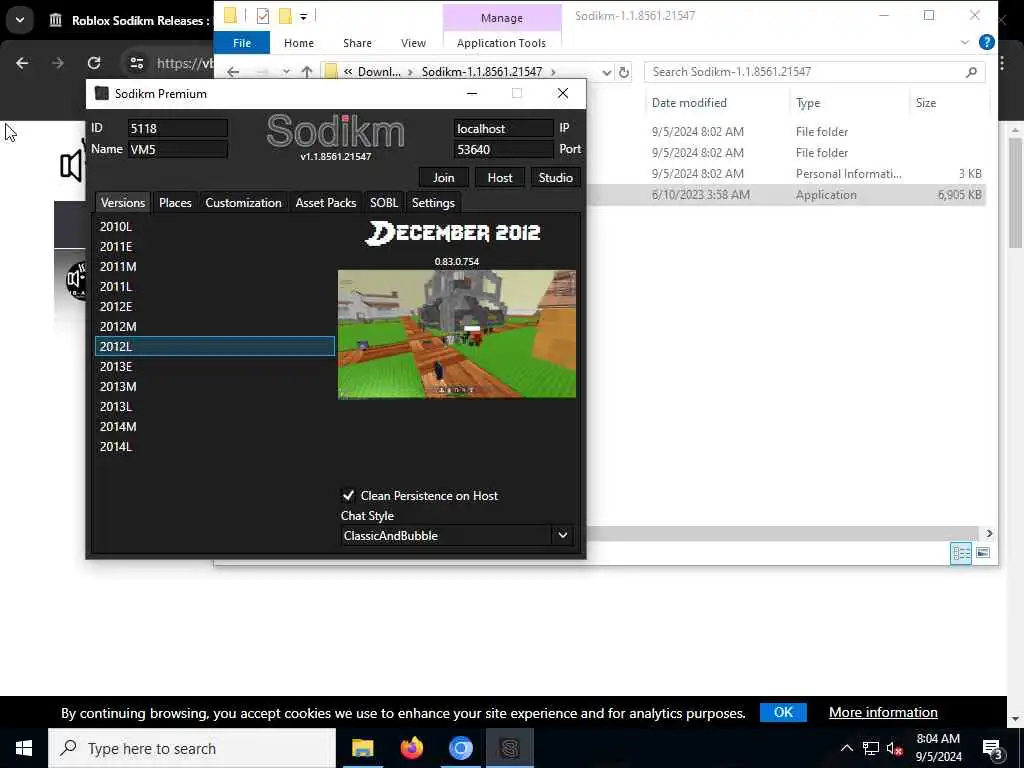Select the 2013E version entry
The width and height of the screenshot is (1024, 768).
click(215, 366)
